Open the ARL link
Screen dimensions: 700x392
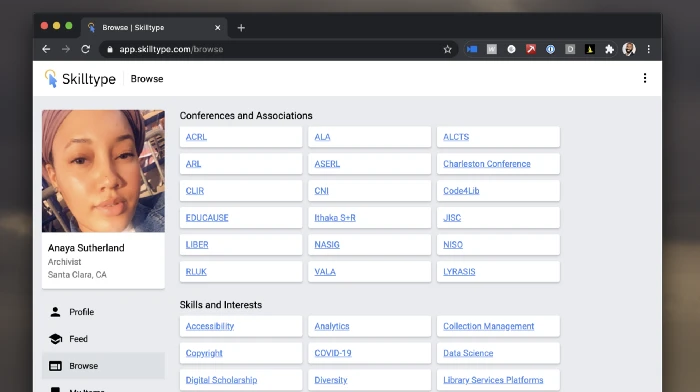click(x=193, y=164)
